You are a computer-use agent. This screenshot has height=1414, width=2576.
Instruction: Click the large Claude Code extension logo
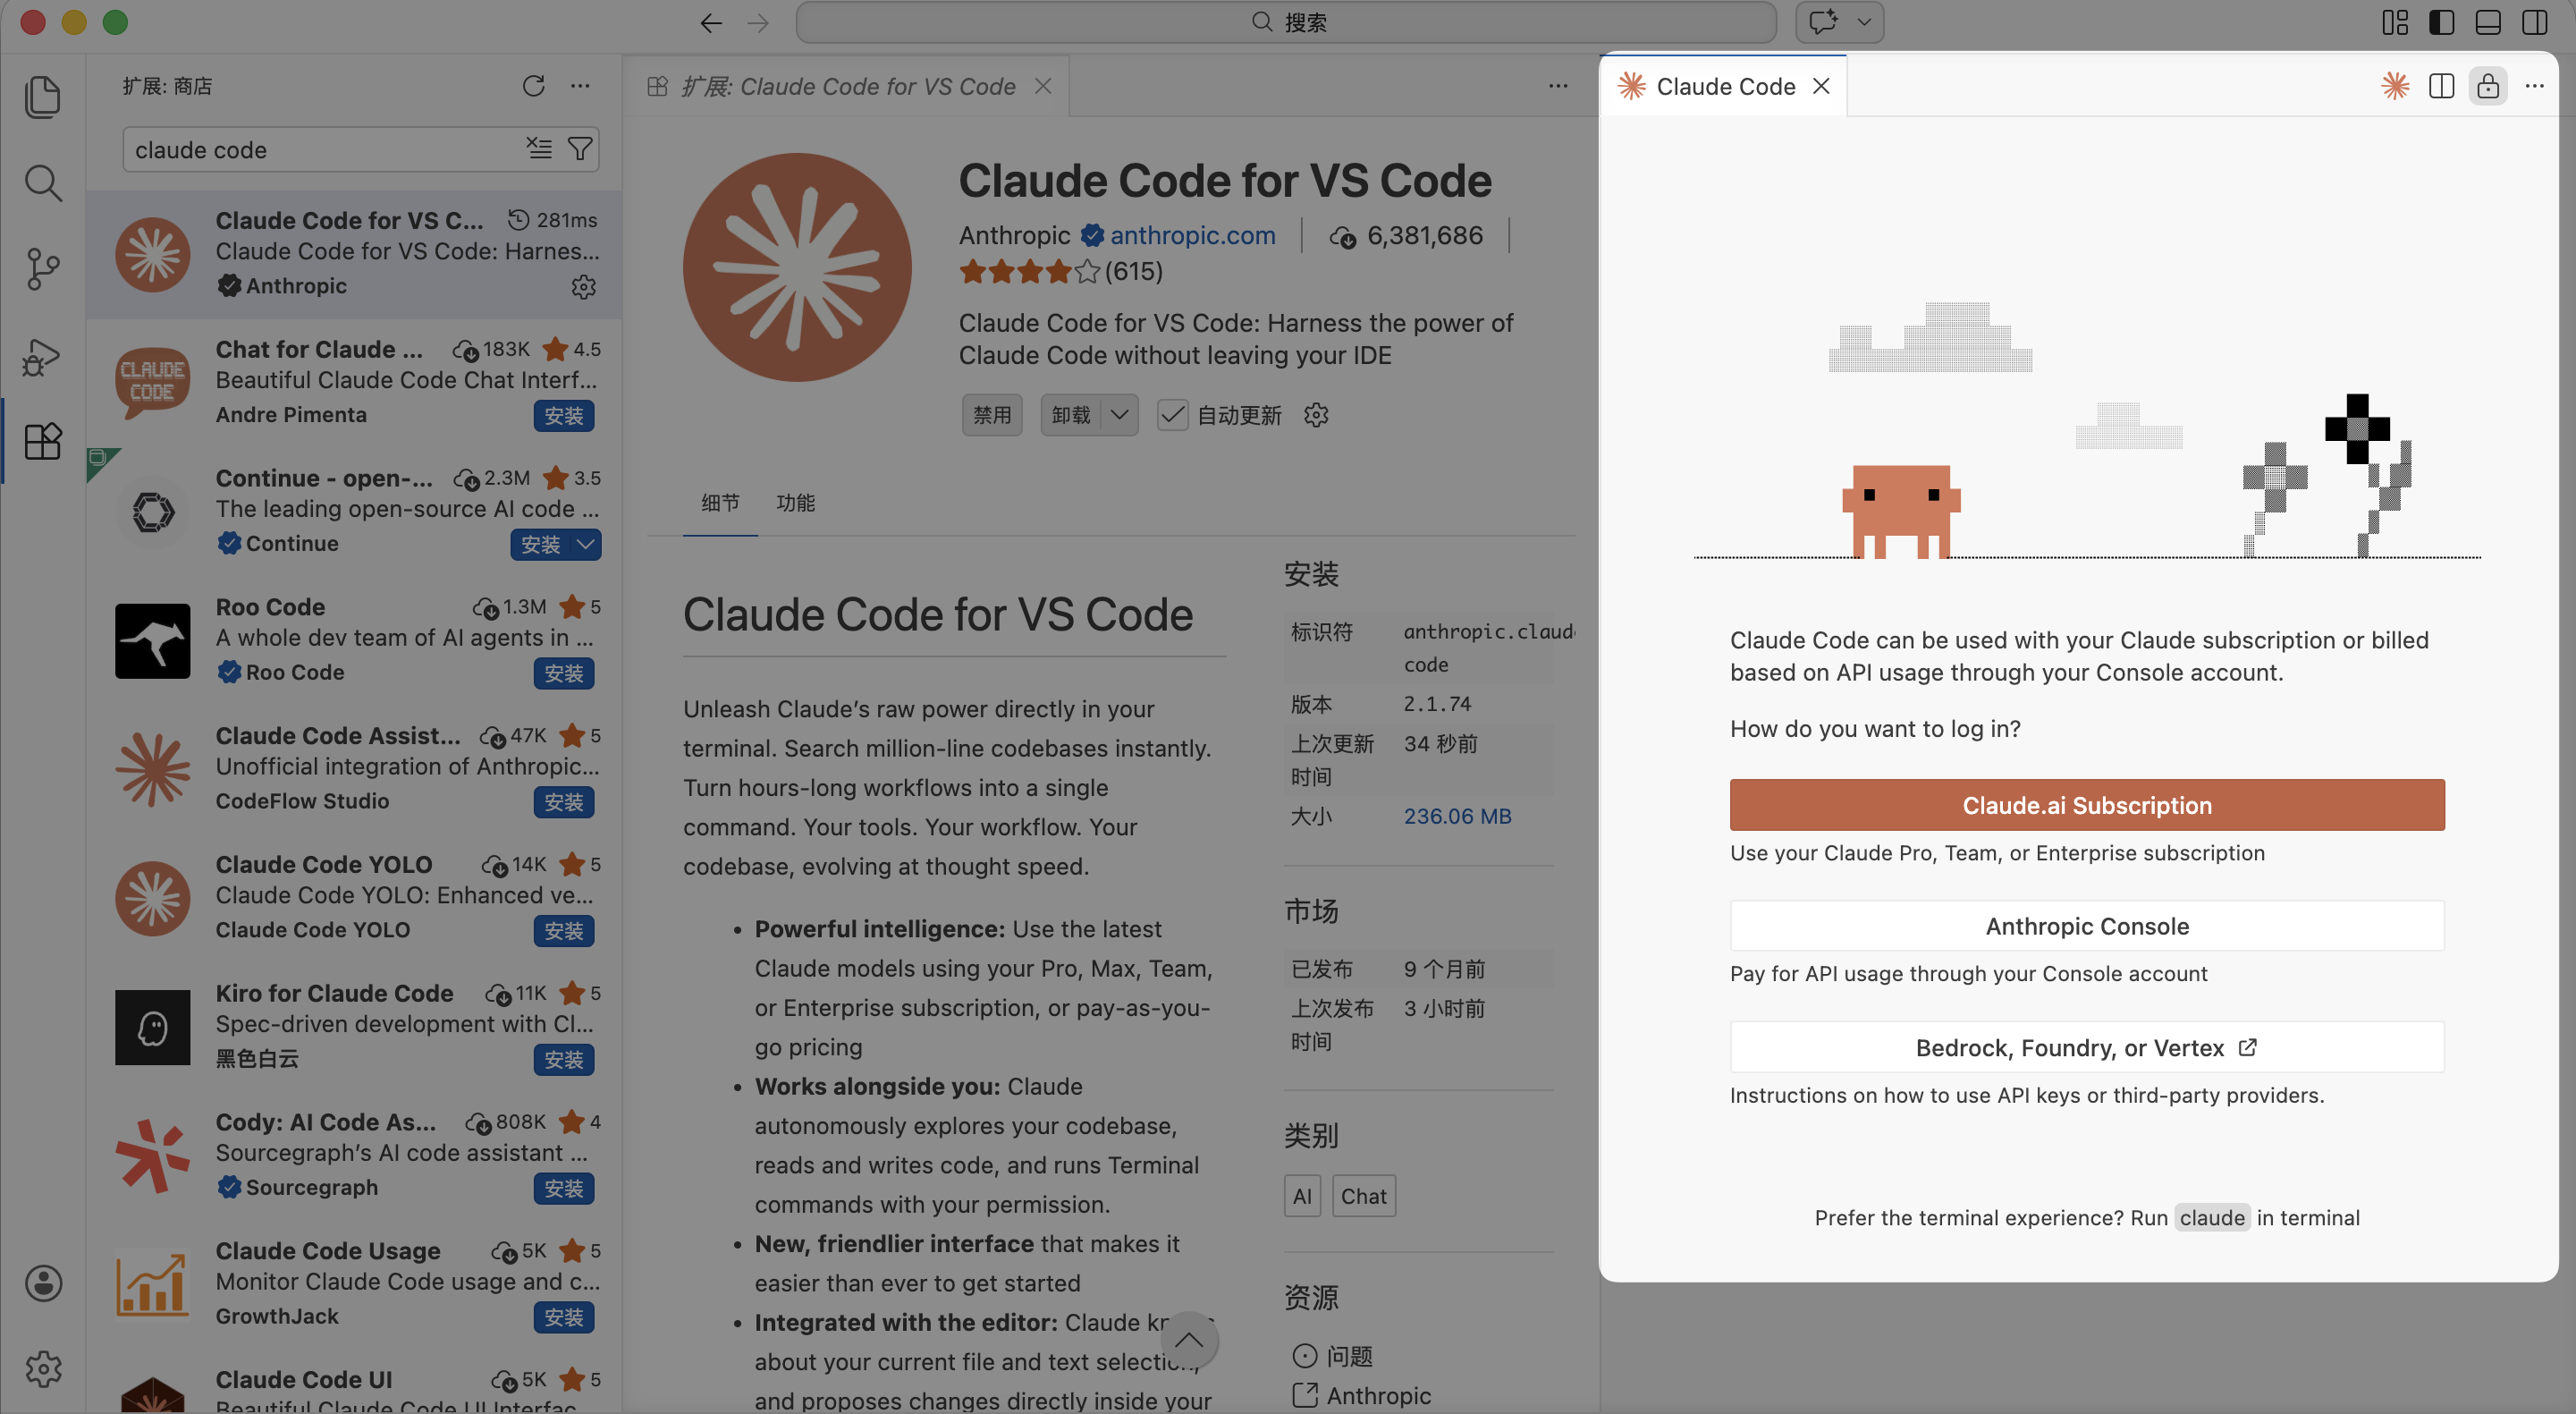click(x=797, y=267)
